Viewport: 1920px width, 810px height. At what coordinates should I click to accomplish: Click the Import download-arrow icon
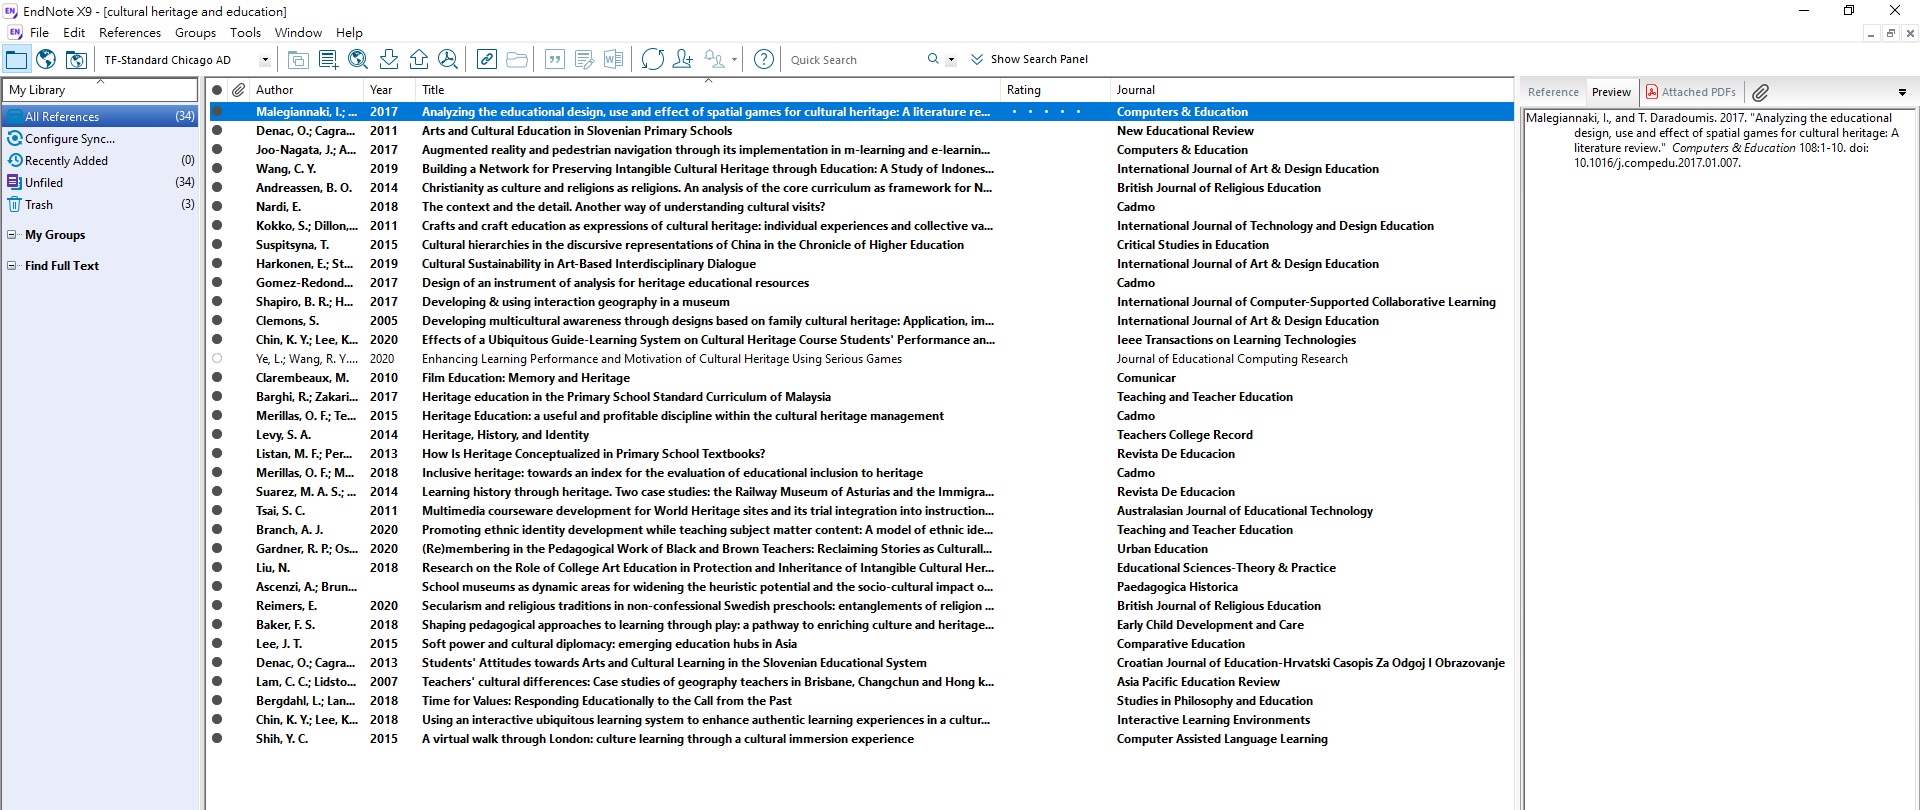click(389, 59)
